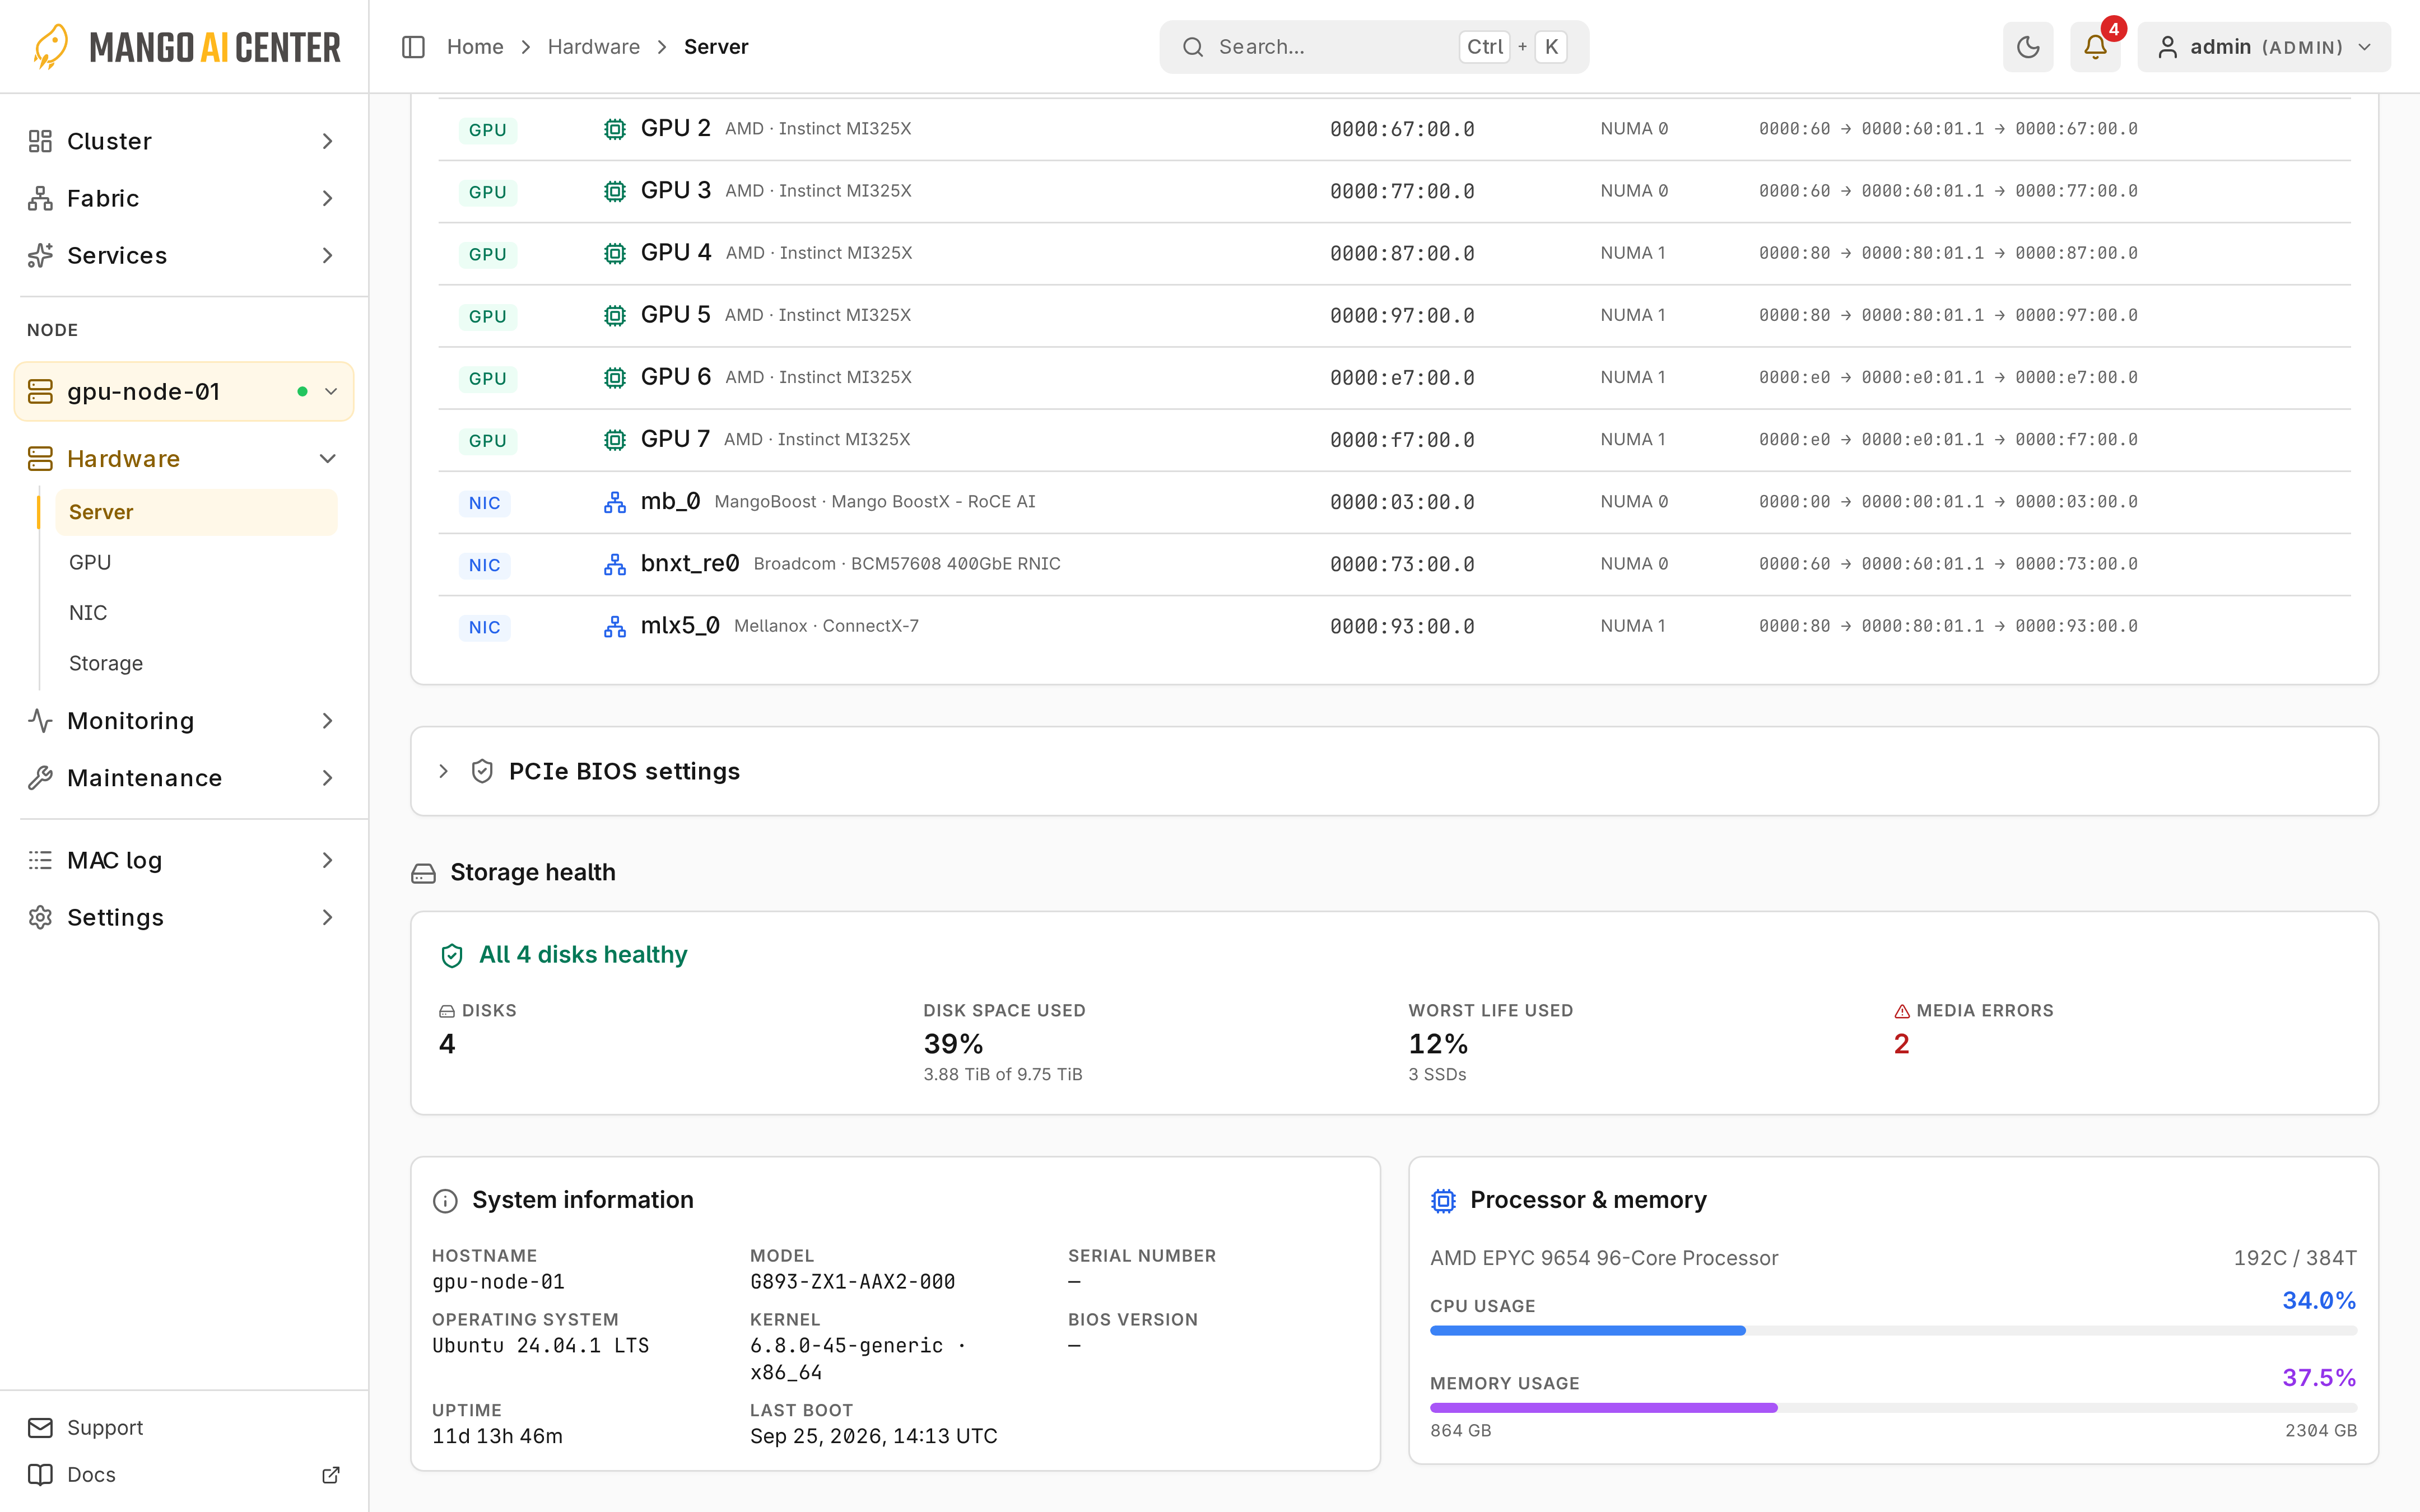Viewport: 2420px width, 1512px height.
Task: Toggle the sidebar panel icon
Action: point(413,47)
